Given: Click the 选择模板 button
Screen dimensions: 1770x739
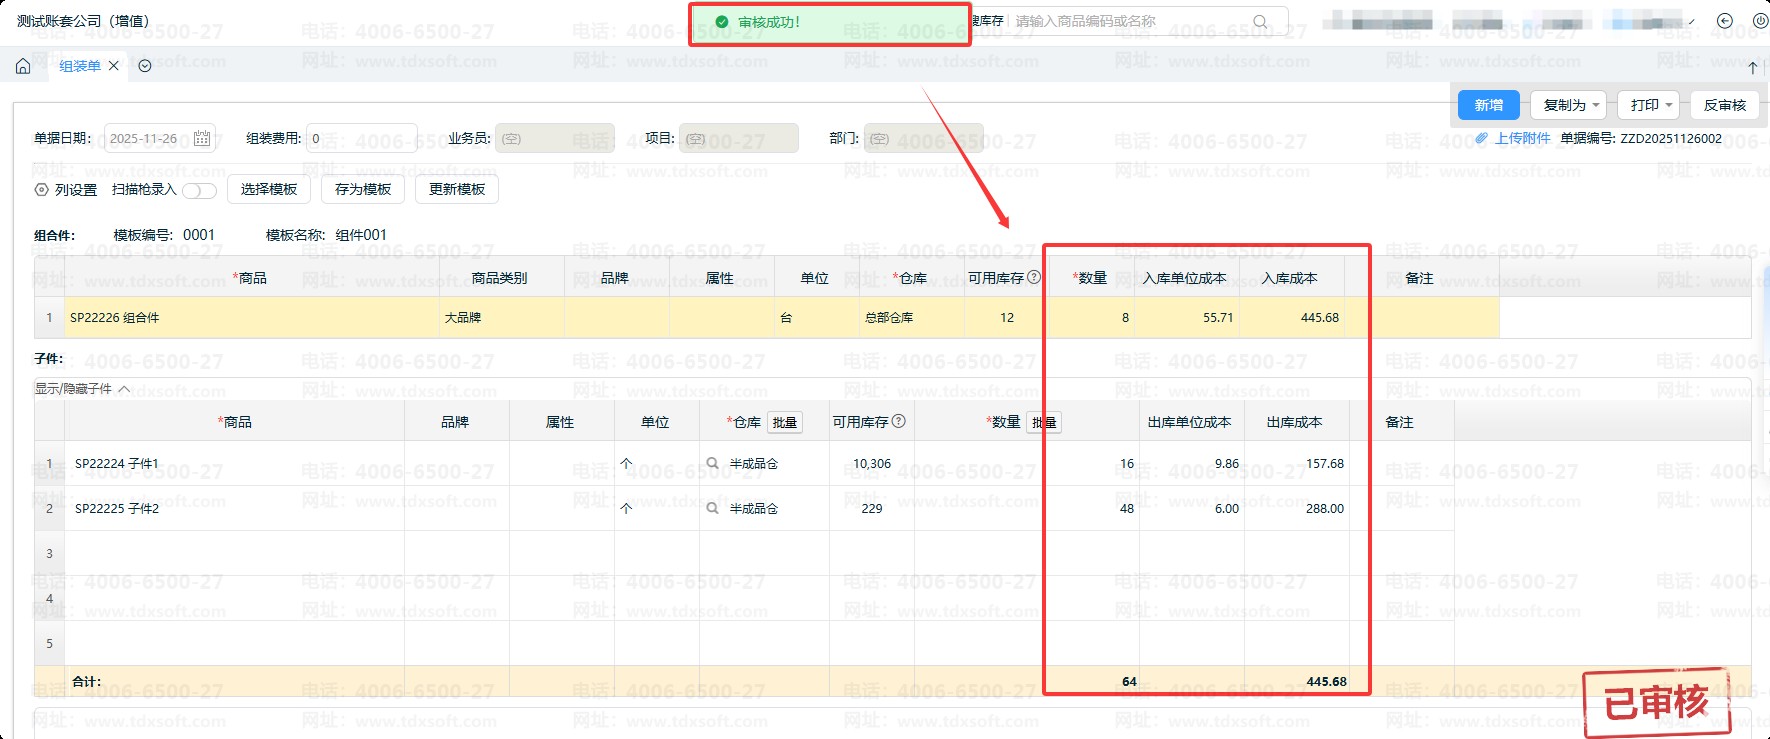Looking at the screenshot, I should (x=269, y=190).
